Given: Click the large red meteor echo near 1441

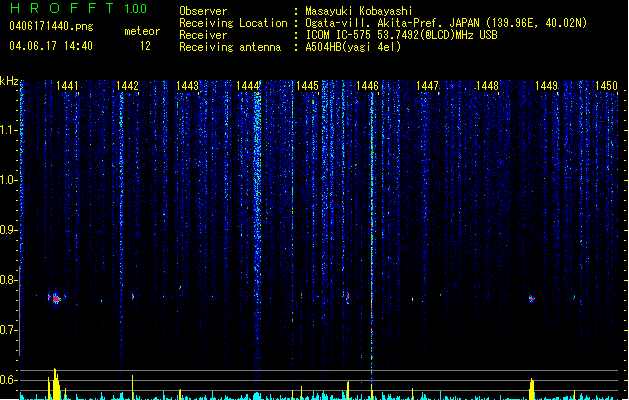Looking at the screenshot, I should [56, 299].
